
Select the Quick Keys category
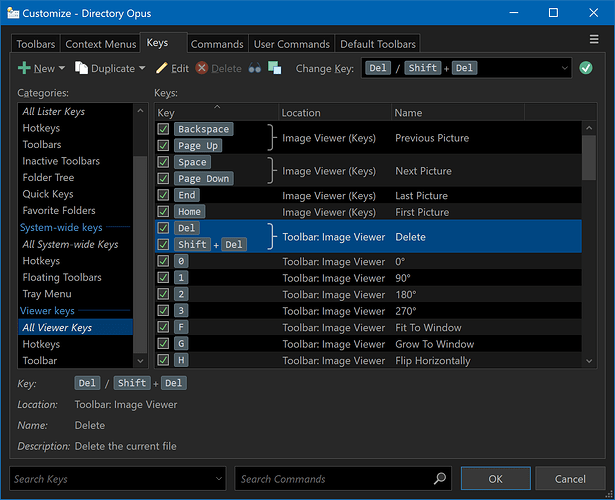coord(75,194)
